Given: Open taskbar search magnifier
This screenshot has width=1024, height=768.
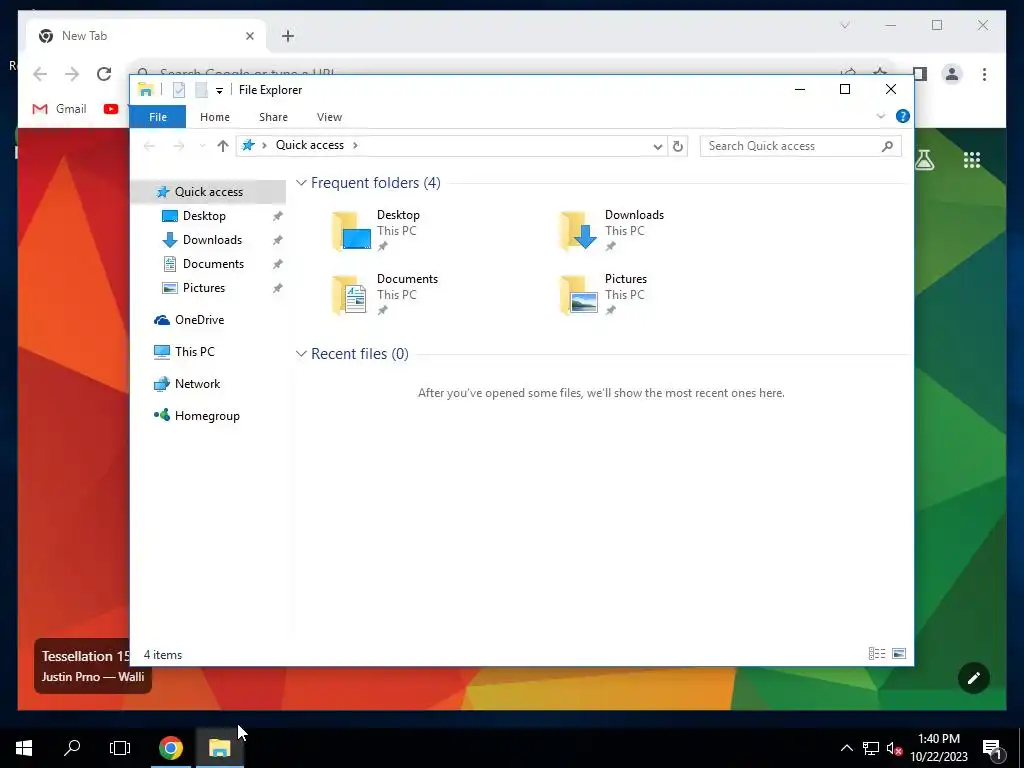Looking at the screenshot, I should pos(72,748).
